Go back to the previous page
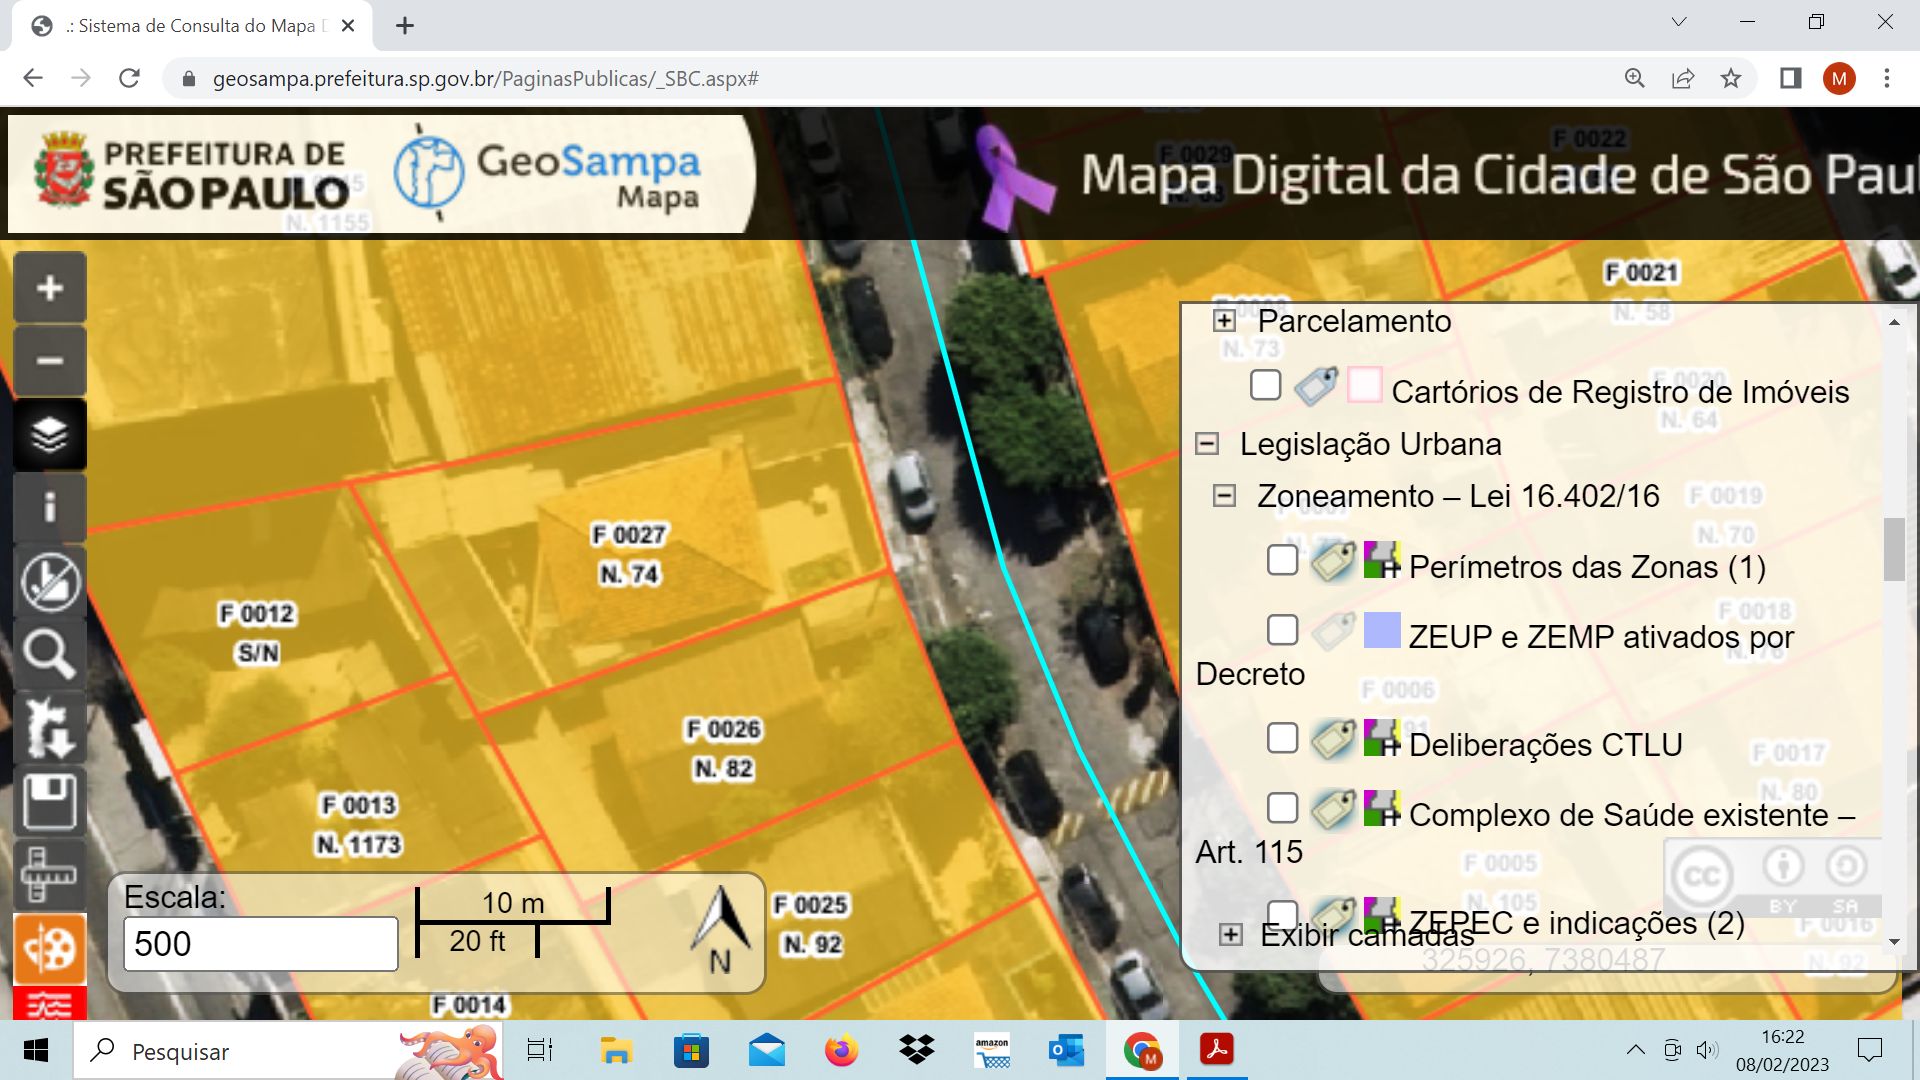The width and height of the screenshot is (1920, 1080). coord(33,78)
